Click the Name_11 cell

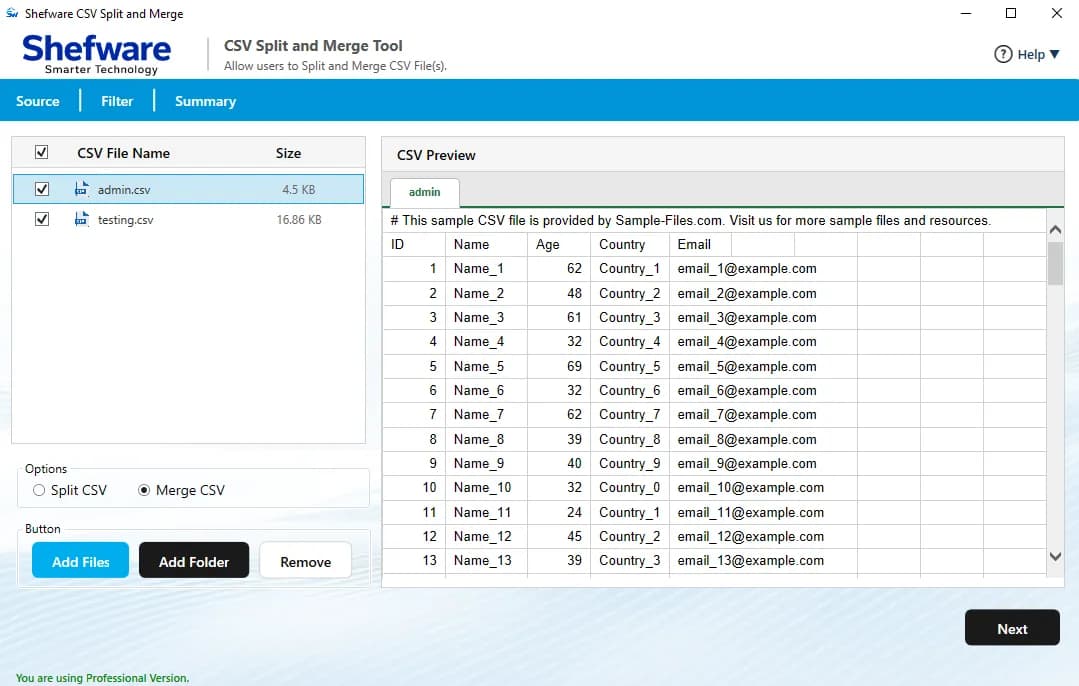tap(487, 513)
